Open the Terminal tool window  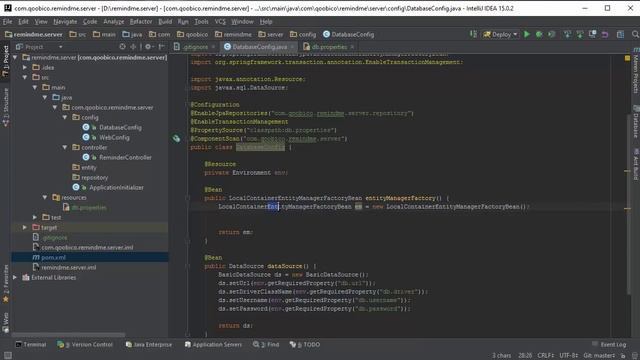[x=31, y=344]
